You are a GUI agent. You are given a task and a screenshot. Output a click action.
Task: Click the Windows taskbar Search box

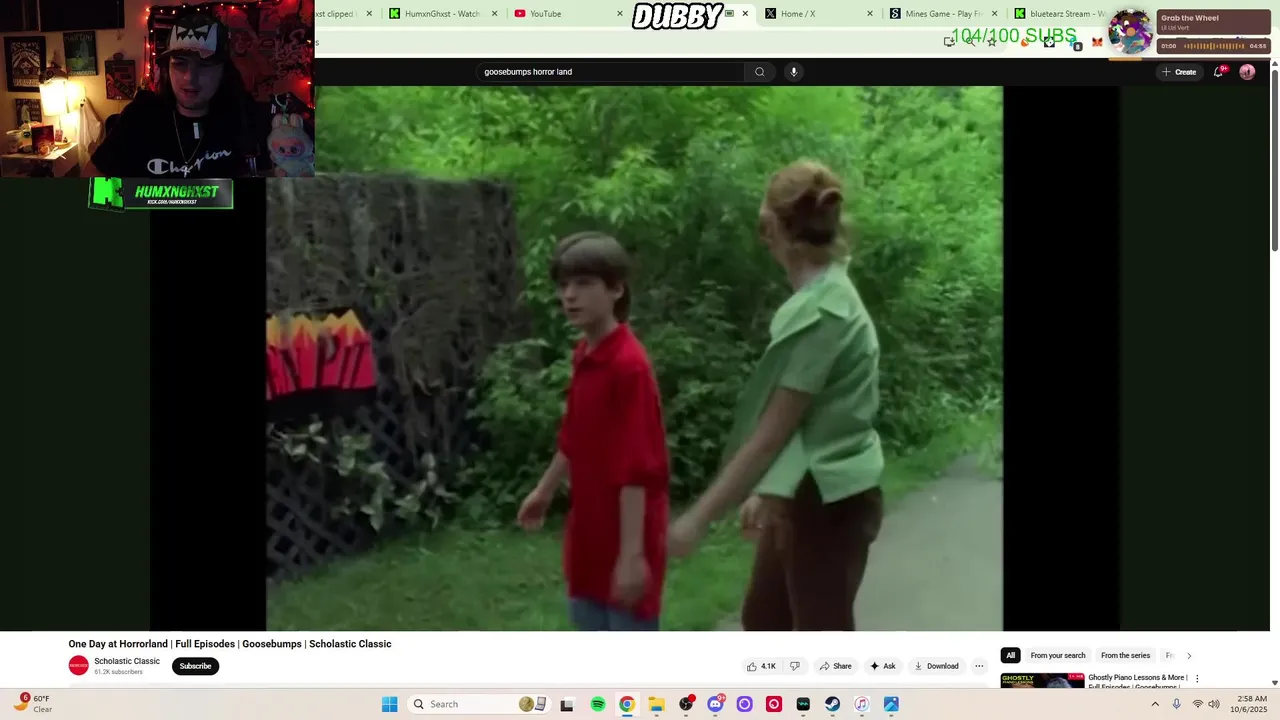tap(480, 704)
